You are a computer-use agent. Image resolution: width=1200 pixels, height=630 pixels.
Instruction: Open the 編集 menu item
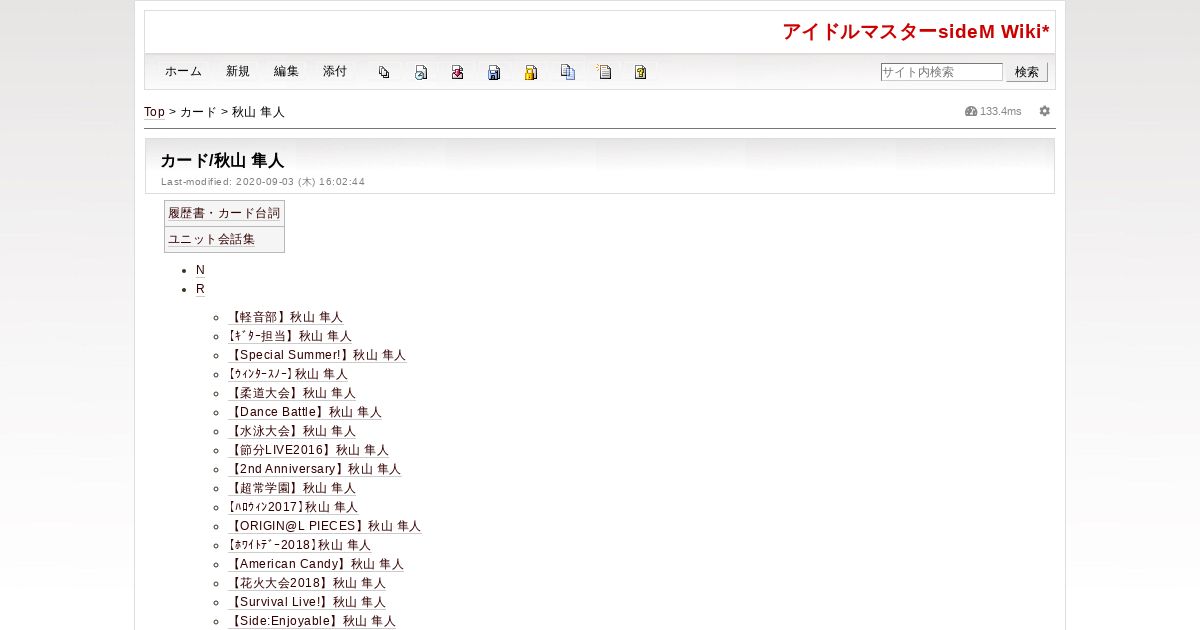pos(286,71)
